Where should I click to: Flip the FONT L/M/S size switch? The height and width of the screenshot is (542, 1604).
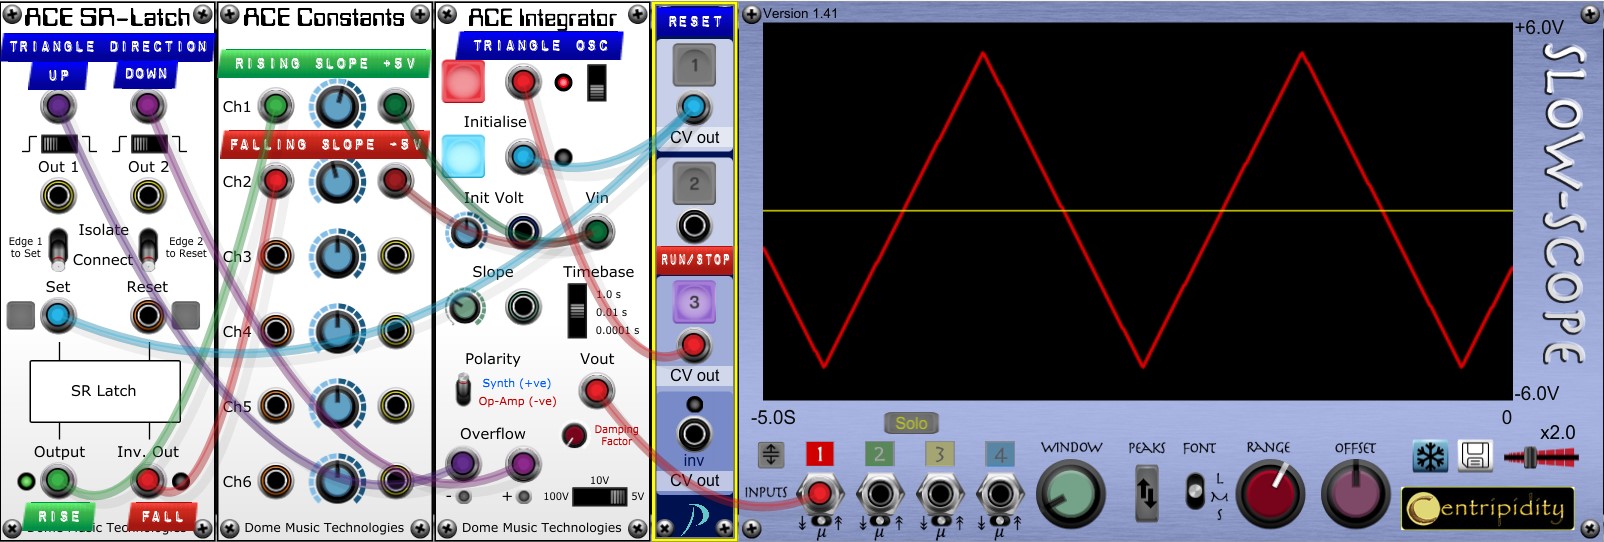[1194, 492]
